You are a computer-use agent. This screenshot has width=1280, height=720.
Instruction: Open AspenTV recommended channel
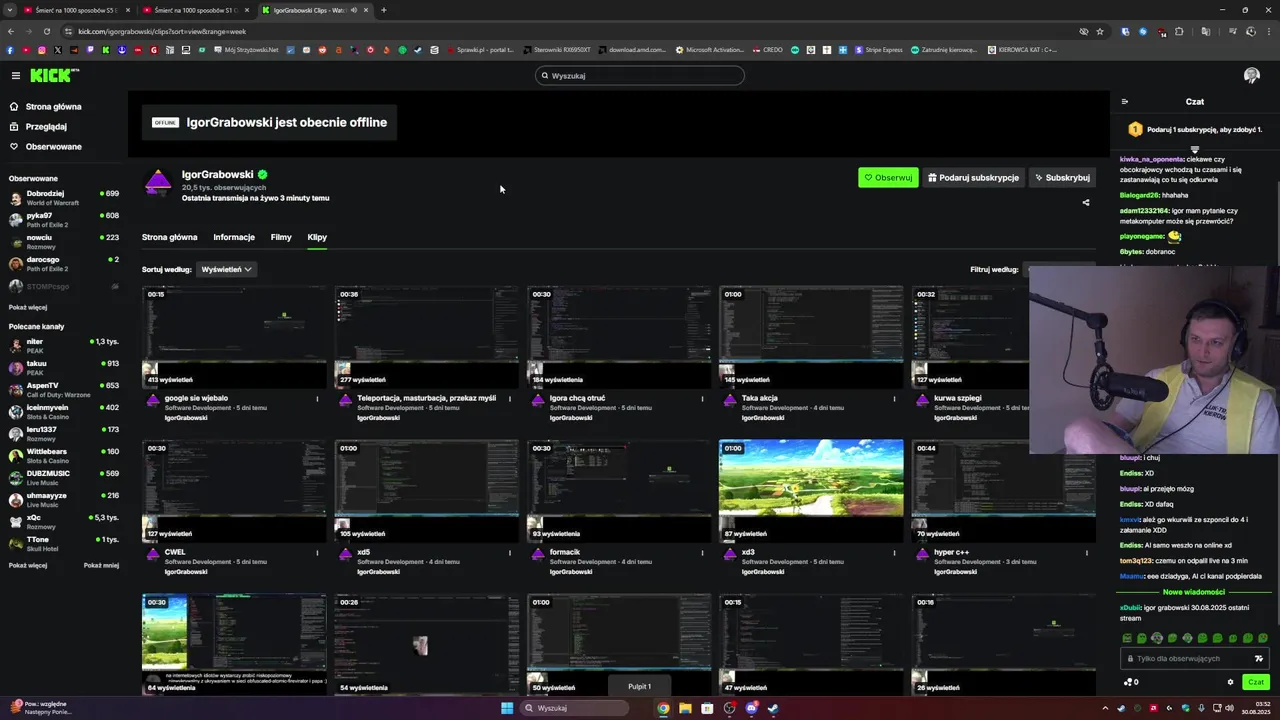64,389
